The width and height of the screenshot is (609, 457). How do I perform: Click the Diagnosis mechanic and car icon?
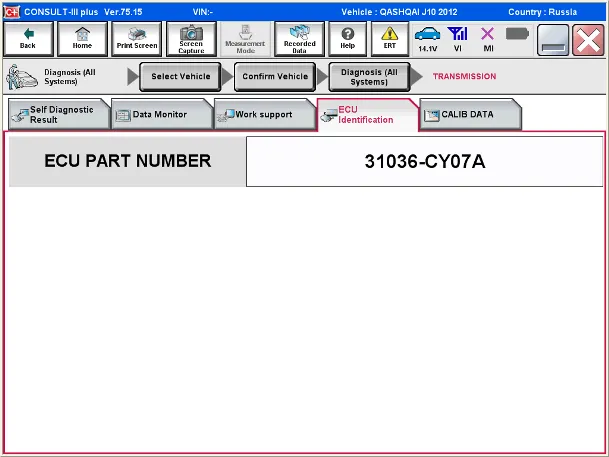point(22,77)
